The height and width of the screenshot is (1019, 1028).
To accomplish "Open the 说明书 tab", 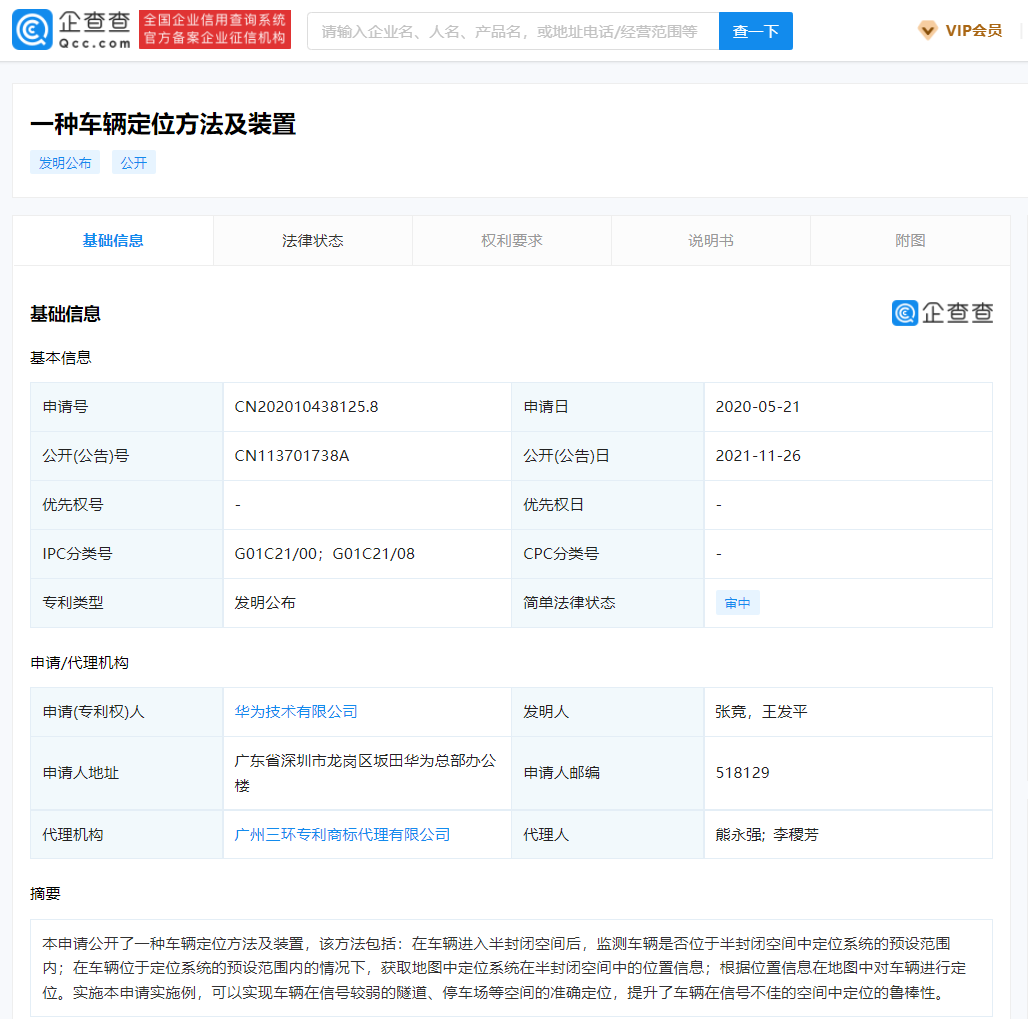I will pyautogui.click(x=710, y=240).
